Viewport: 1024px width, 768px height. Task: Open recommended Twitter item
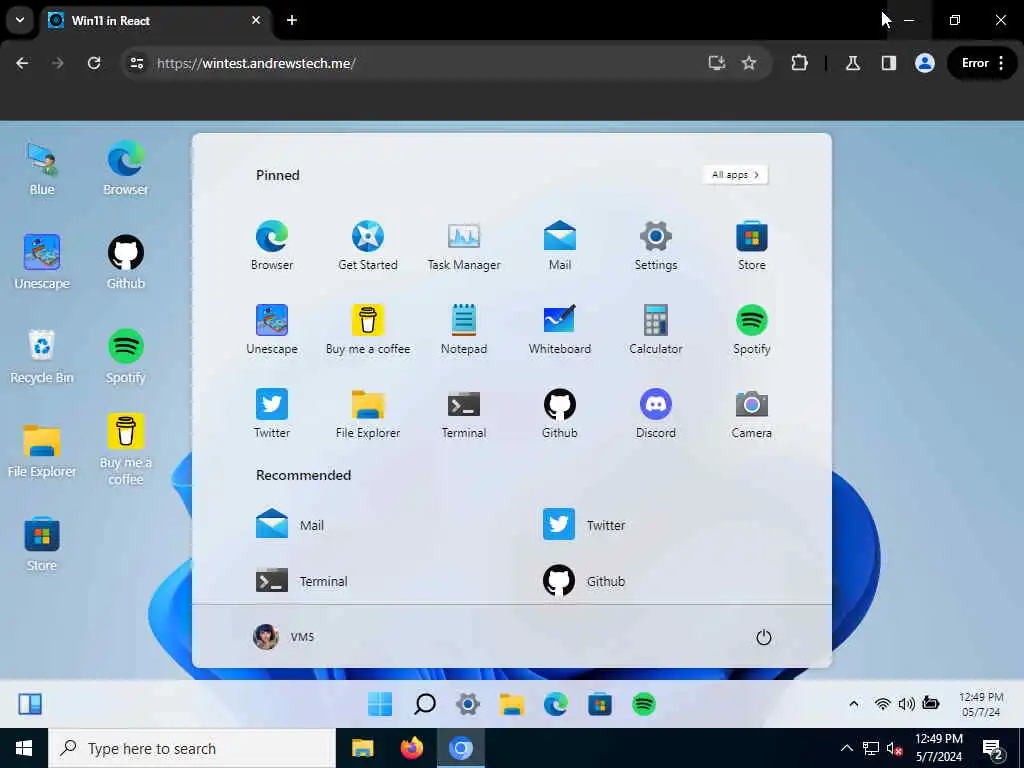[584, 524]
